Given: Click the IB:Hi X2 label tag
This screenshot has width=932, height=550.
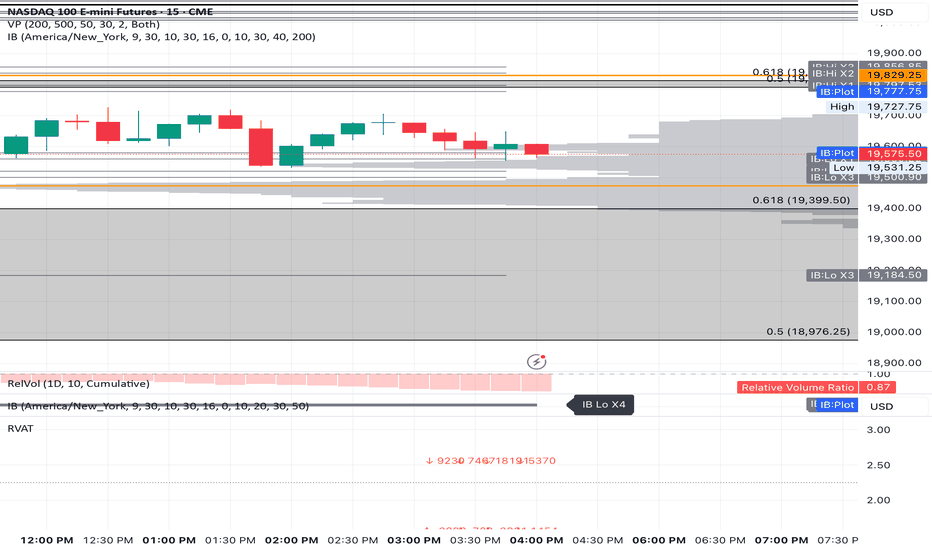Looking at the screenshot, I should [x=833, y=74].
